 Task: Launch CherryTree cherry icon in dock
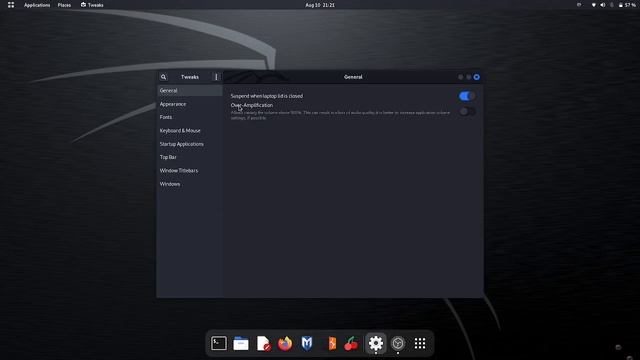point(351,343)
